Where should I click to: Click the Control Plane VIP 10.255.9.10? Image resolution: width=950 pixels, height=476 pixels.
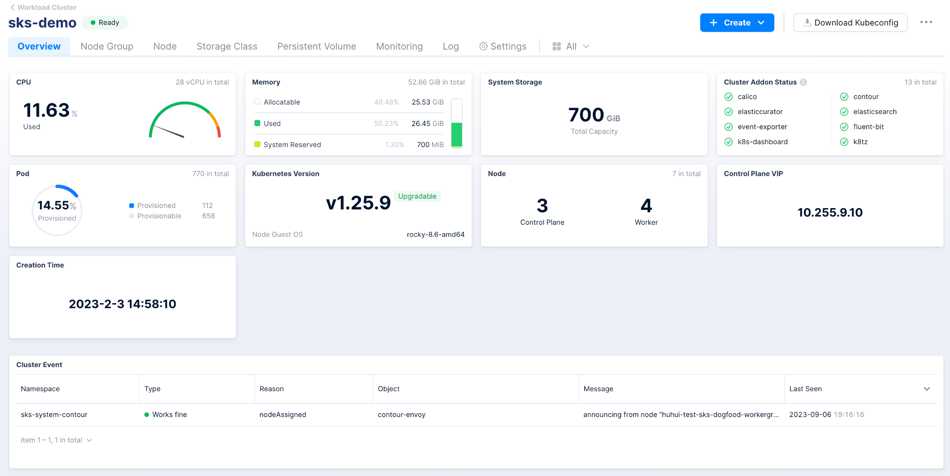click(x=830, y=213)
